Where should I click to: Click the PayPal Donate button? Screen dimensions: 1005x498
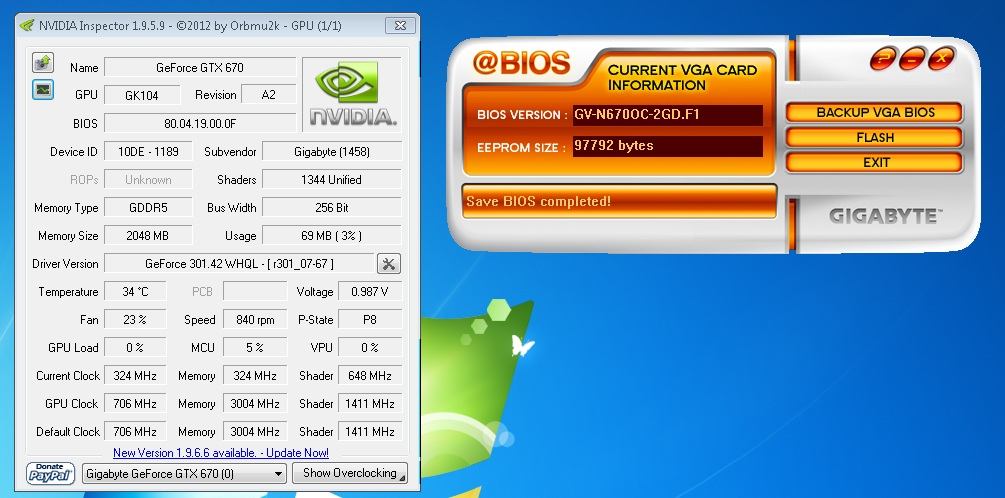pos(50,474)
